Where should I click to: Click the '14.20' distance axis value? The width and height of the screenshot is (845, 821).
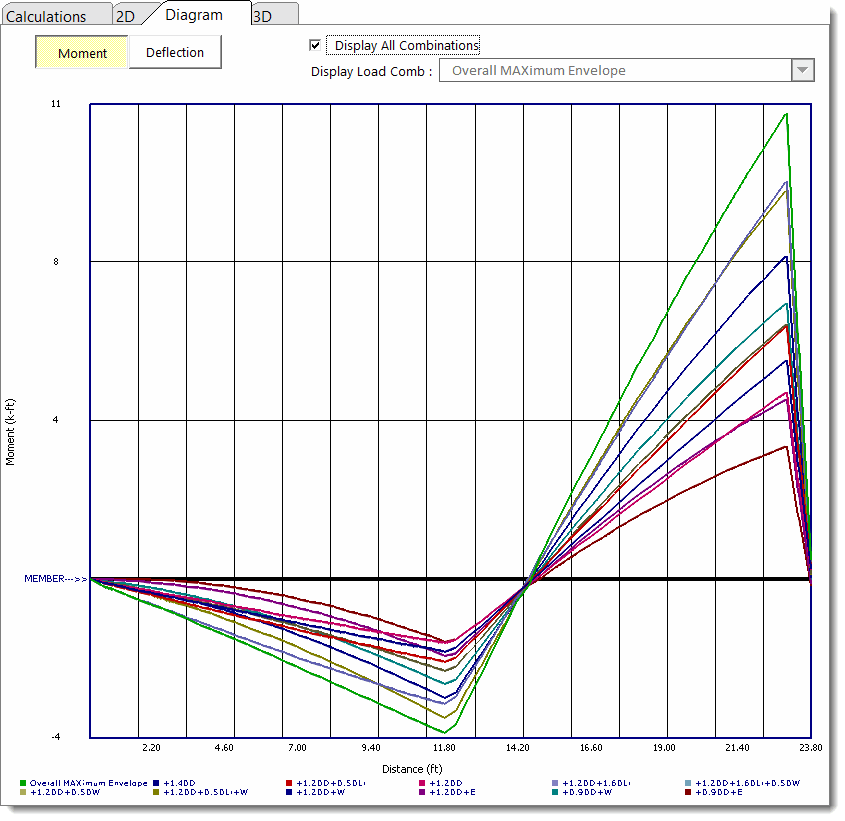517,748
